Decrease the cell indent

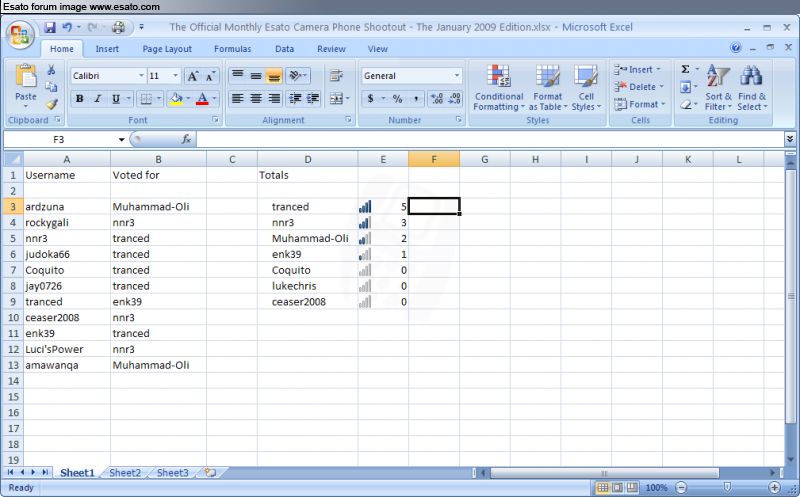click(295, 98)
